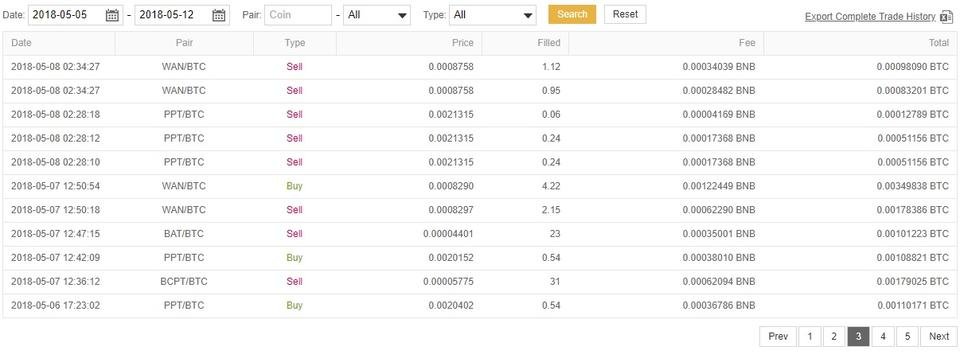Click filled amount 2.15

[551, 210]
